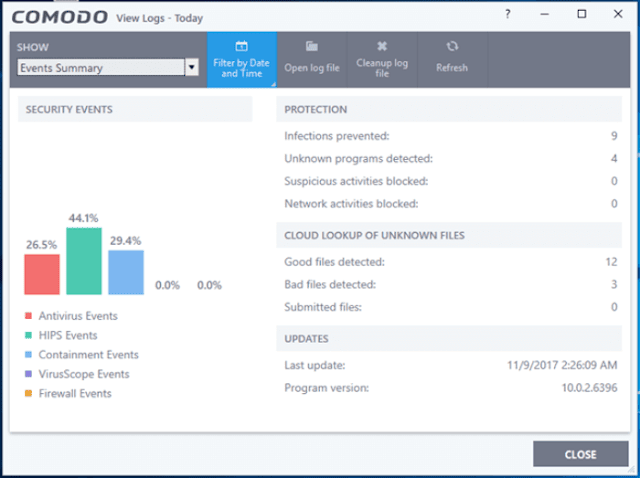The height and width of the screenshot is (478, 640).
Task: Click the Containment Events legend text
Action: point(89,355)
